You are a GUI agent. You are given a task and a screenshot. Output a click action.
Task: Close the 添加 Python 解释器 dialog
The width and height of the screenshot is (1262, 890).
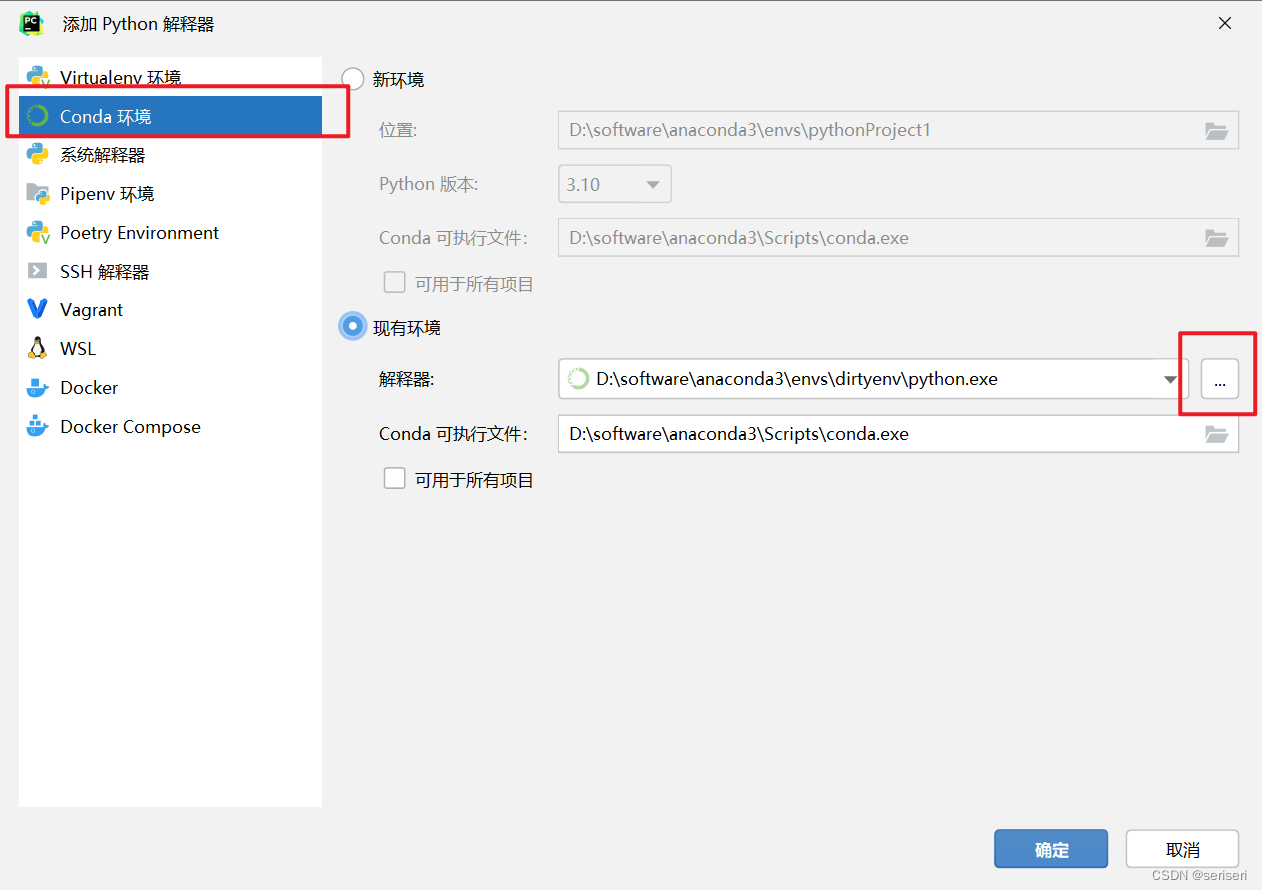(x=1224, y=23)
